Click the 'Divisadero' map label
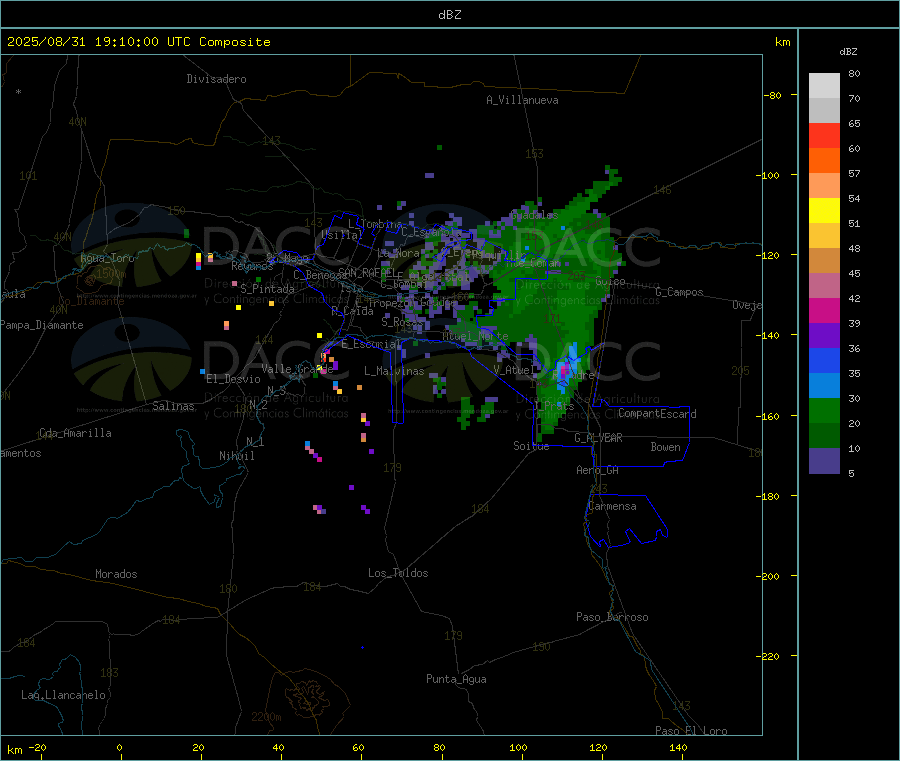The width and height of the screenshot is (900, 761). click(x=216, y=79)
